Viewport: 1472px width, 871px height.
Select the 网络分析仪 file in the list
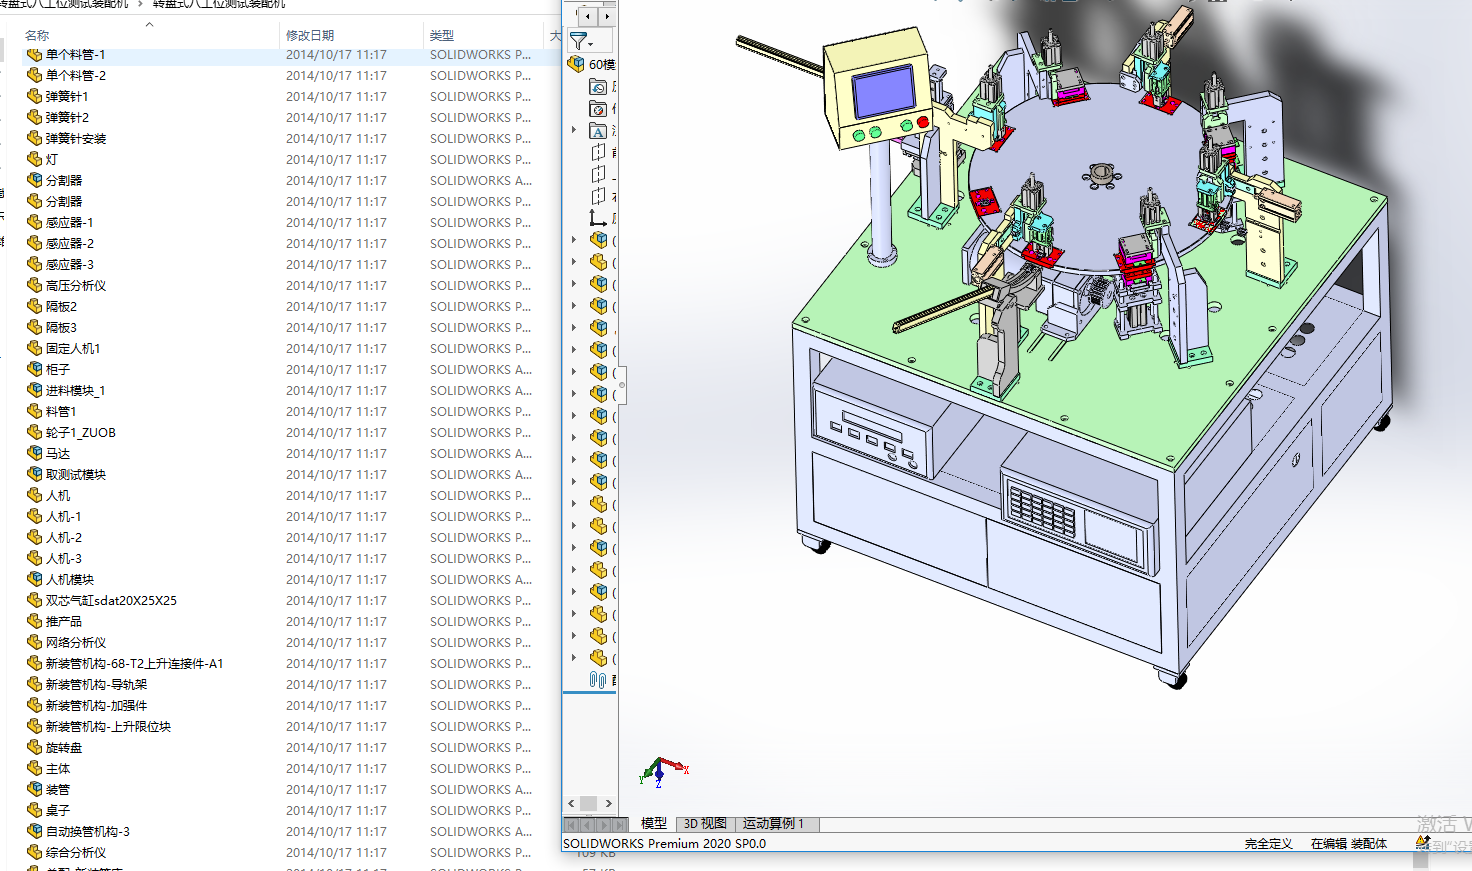[76, 643]
